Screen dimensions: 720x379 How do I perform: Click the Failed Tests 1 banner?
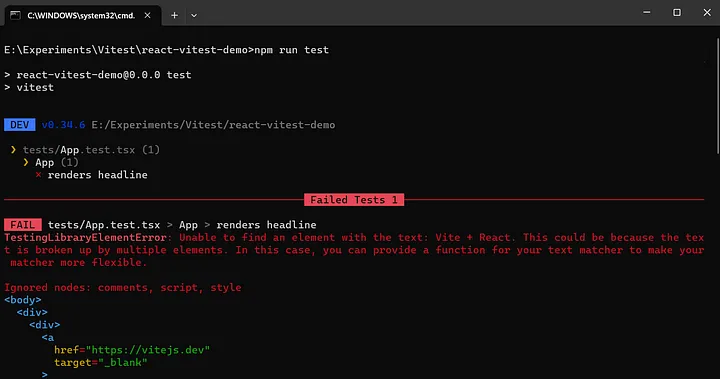[x=354, y=200]
